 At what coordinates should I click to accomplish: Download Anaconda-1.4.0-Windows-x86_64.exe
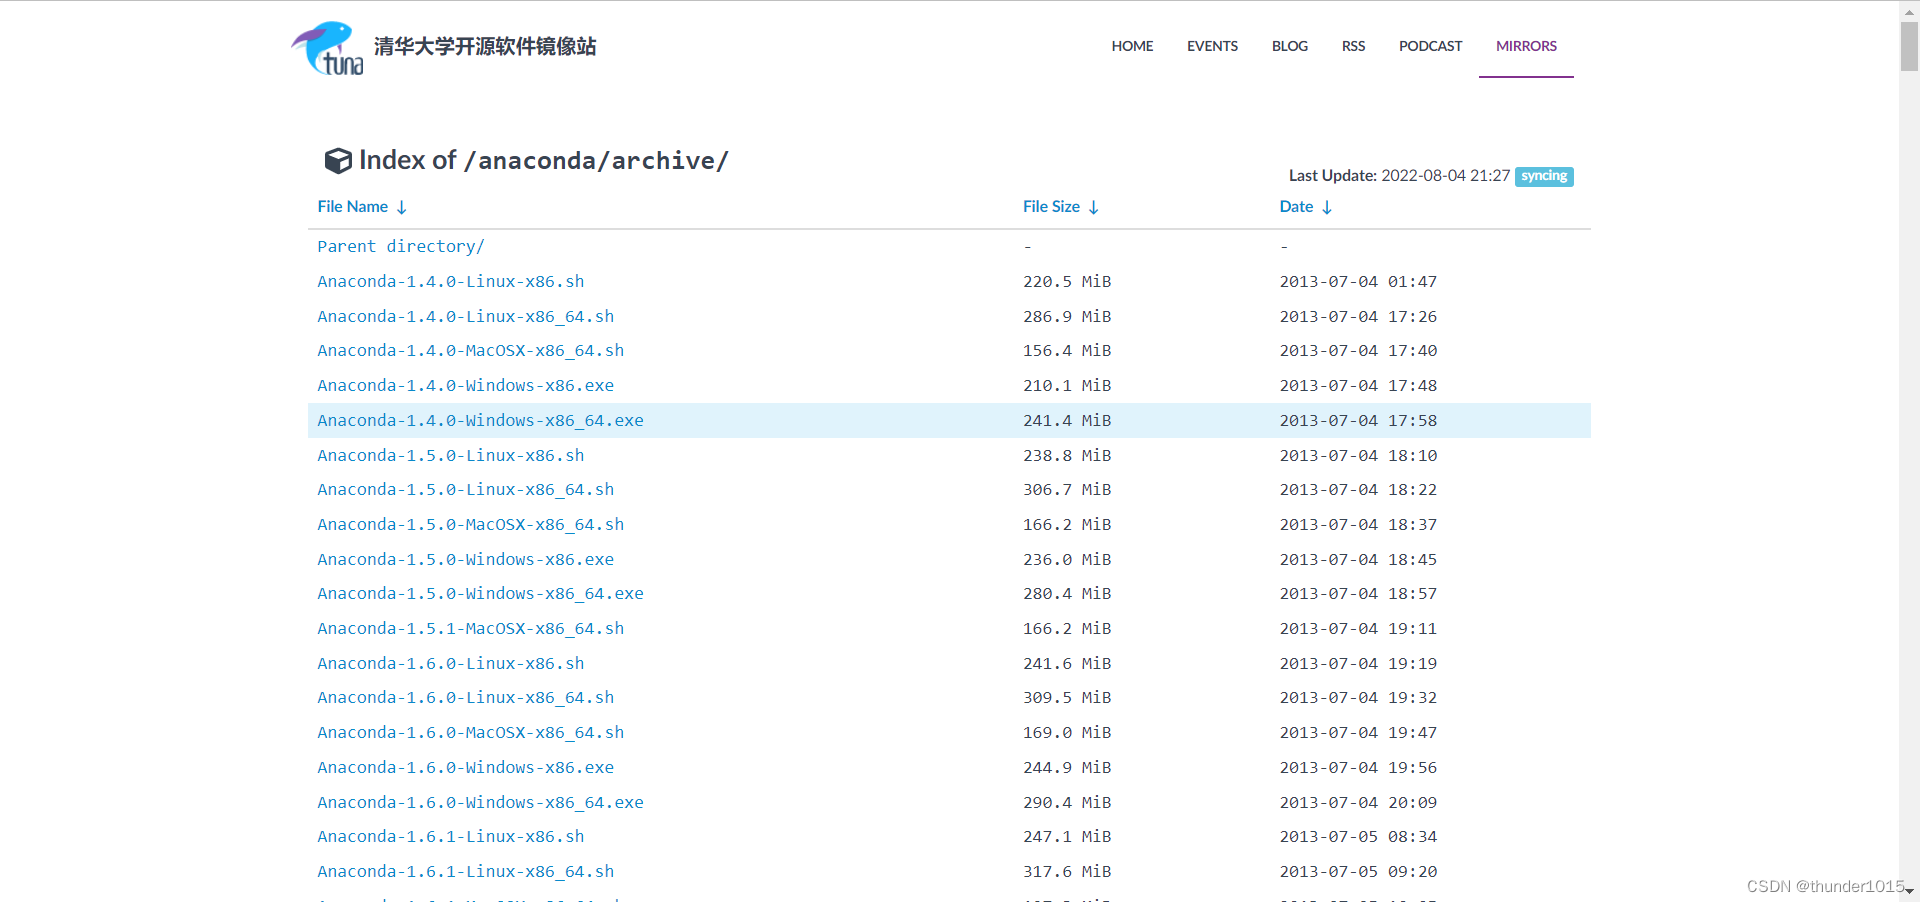click(481, 421)
